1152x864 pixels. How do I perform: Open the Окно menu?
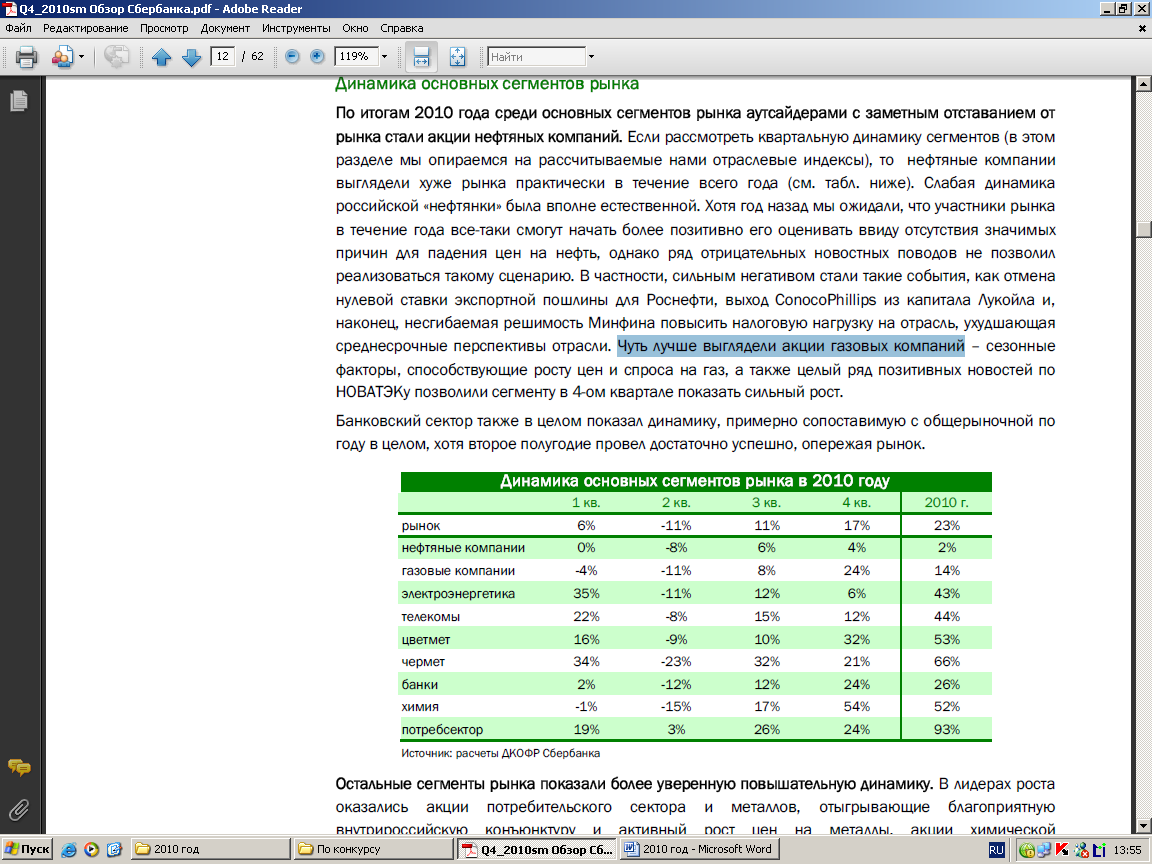tap(356, 28)
